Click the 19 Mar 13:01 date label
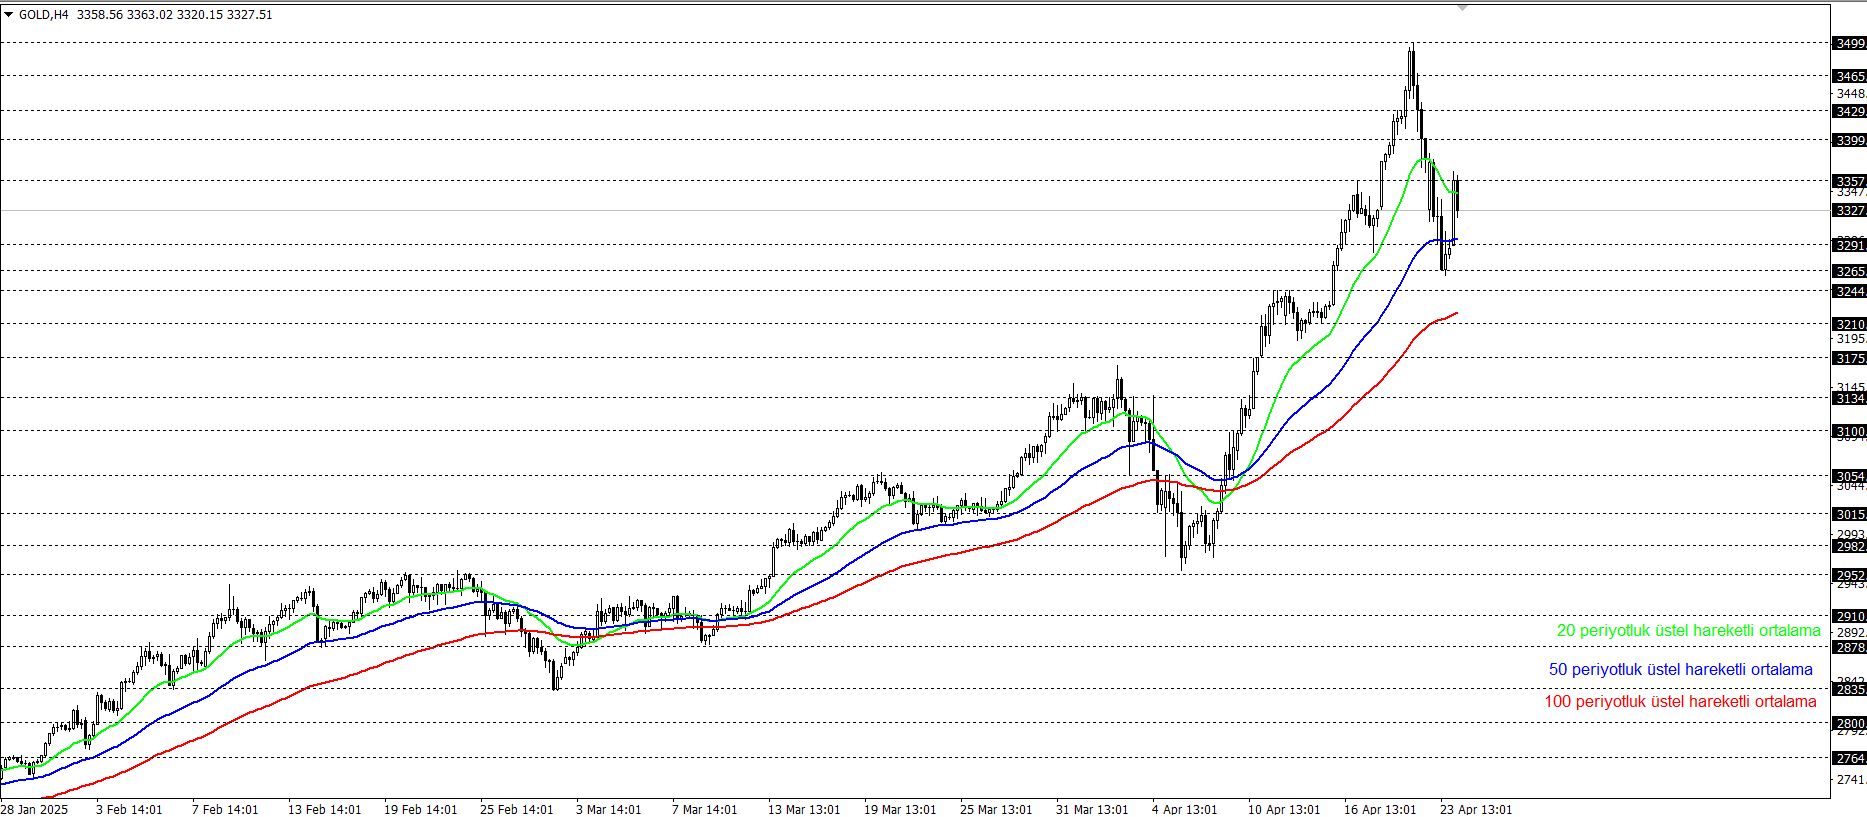 pyautogui.click(x=900, y=809)
